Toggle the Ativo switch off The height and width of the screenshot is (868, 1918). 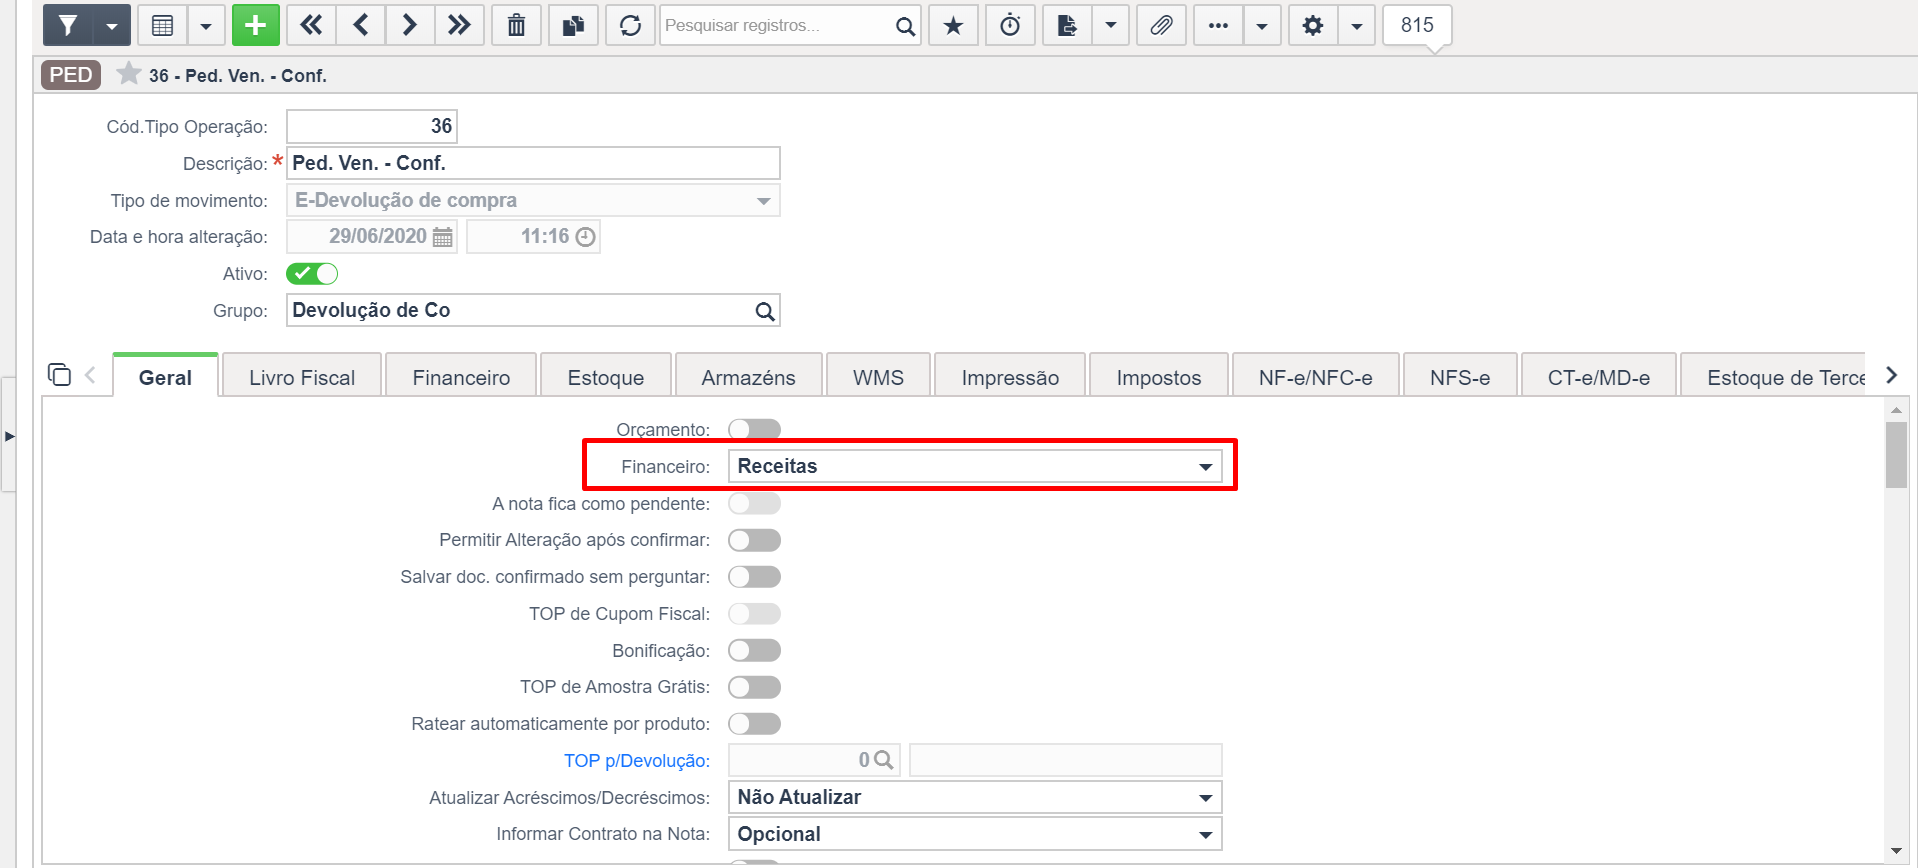(312, 273)
